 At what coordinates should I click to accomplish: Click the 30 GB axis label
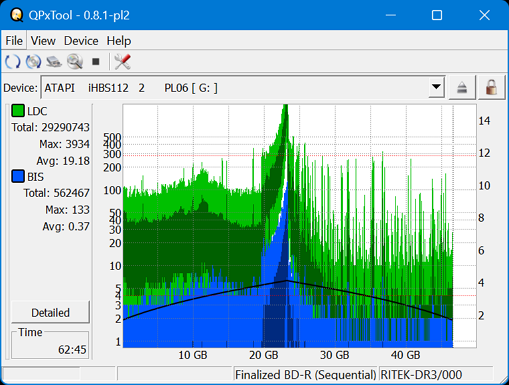click(335, 355)
